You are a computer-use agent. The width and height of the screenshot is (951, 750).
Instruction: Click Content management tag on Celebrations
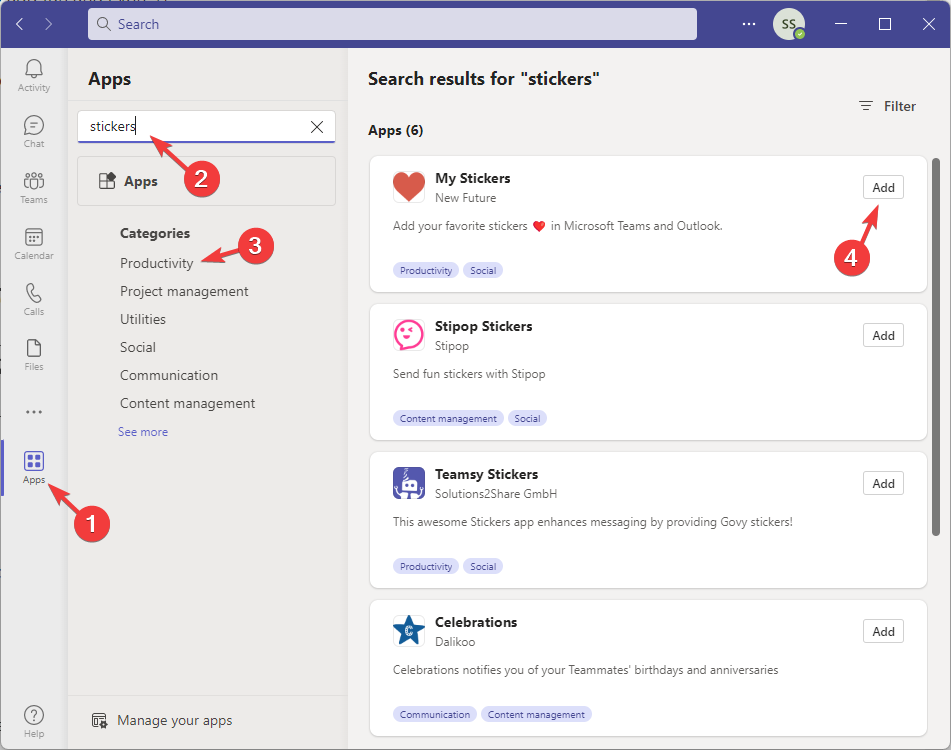coord(536,714)
